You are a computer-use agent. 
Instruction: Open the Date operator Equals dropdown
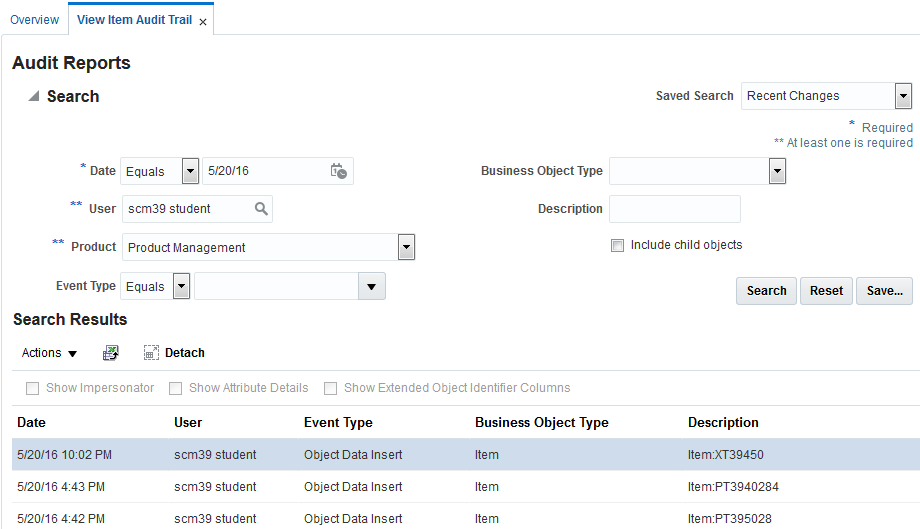(x=190, y=171)
